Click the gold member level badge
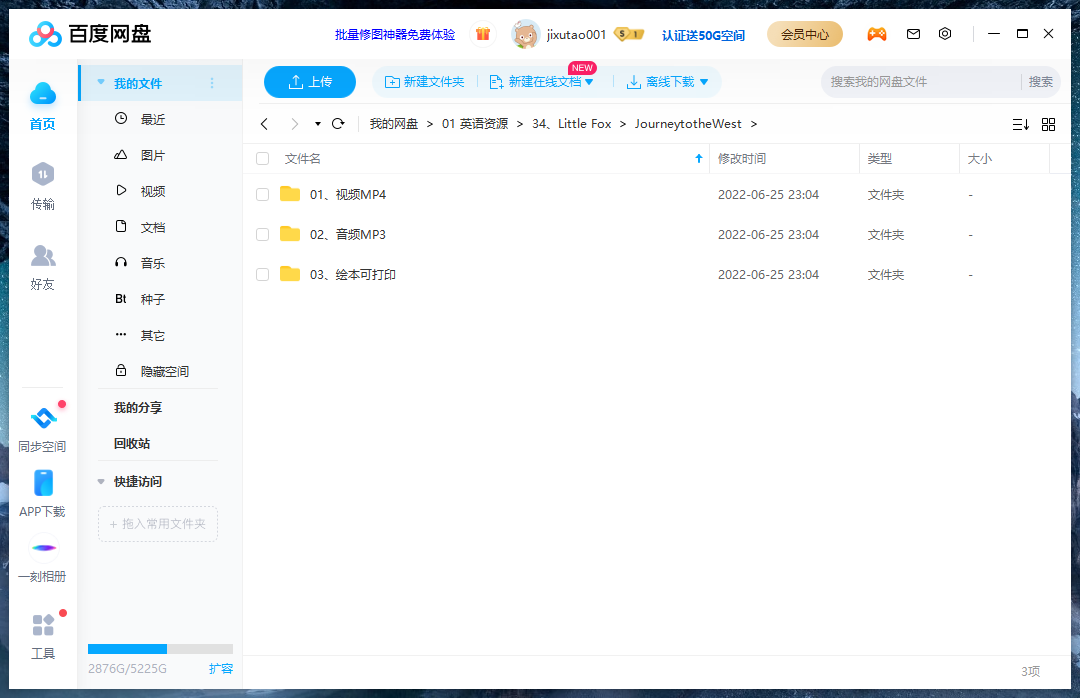Image resolution: width=1080 pixels, height=698 pixels. pos(629,34)
